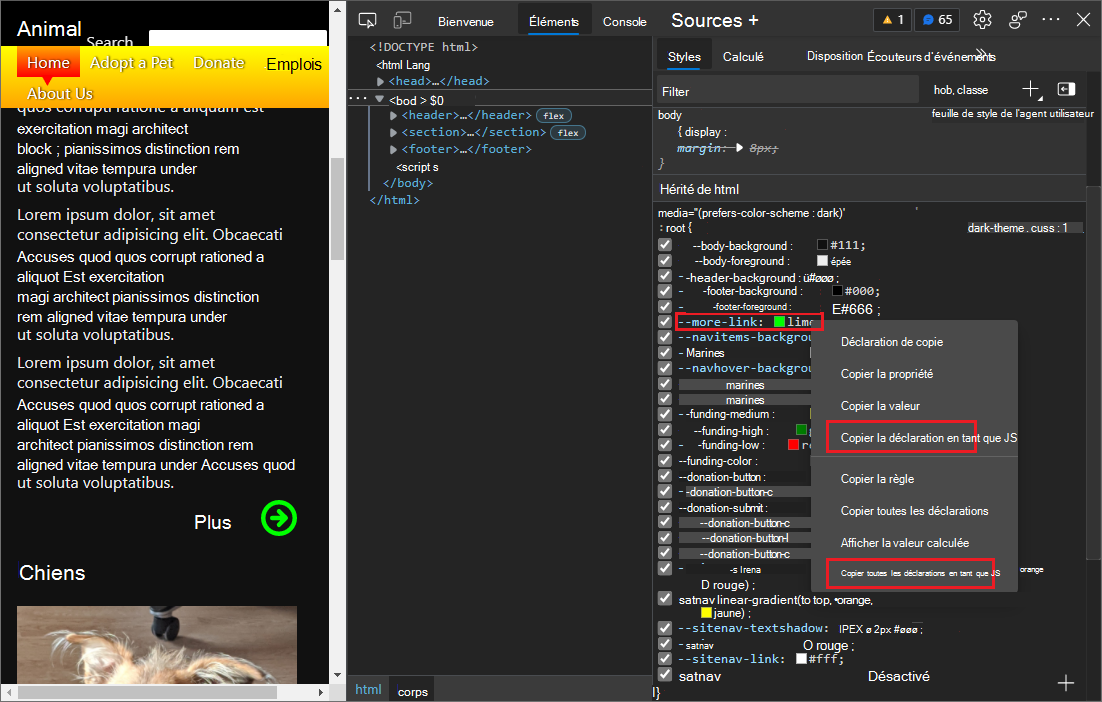Click the warnings badge showing 1
This screenshot has width=1102, height=702.
[892, 20]
